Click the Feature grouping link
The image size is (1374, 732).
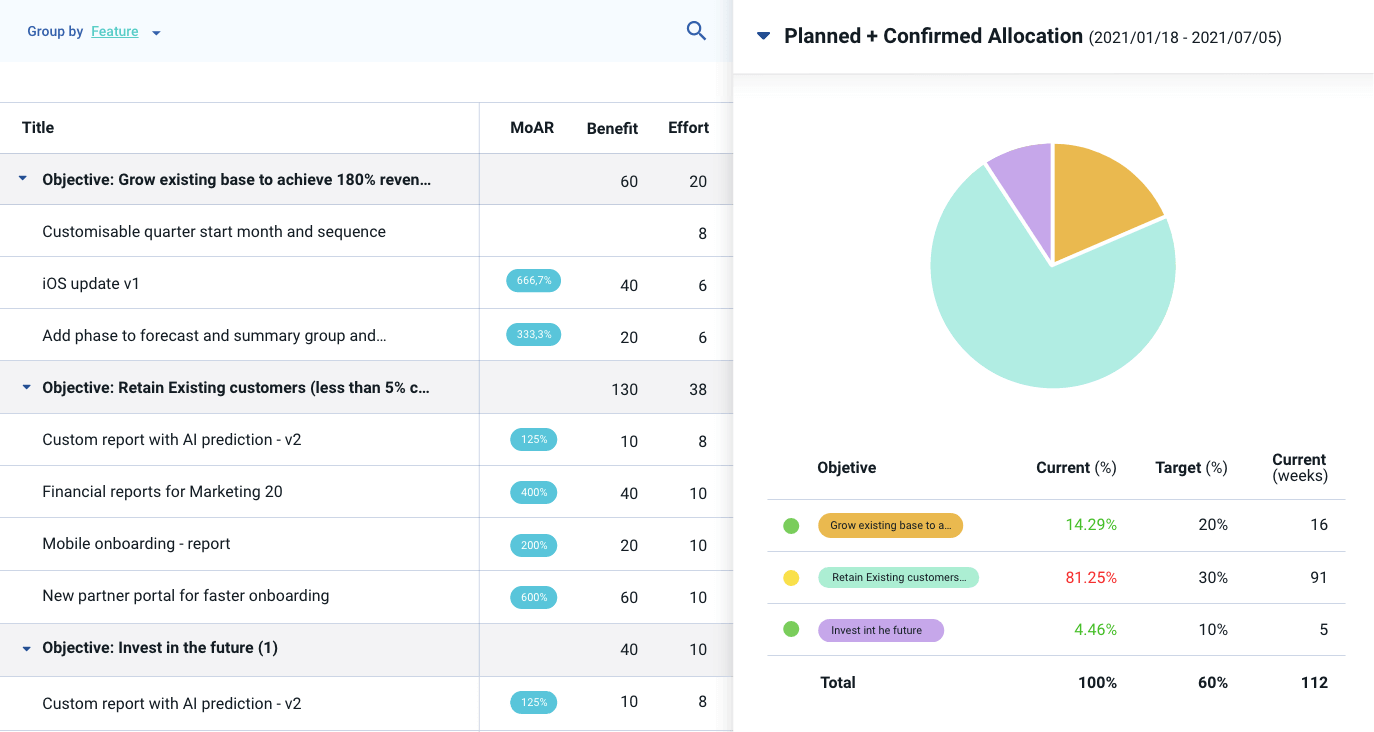pyautogui.click(x=115, y=31)
